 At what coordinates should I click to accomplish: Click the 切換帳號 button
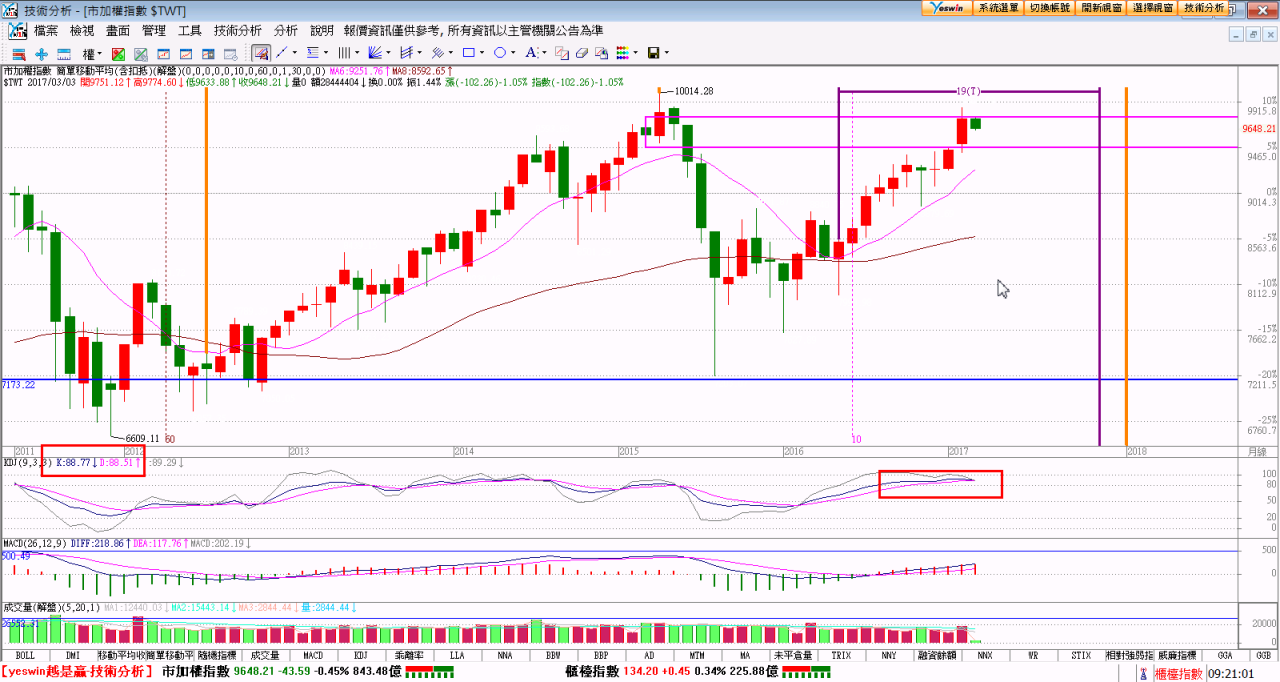pos(1050,7)
